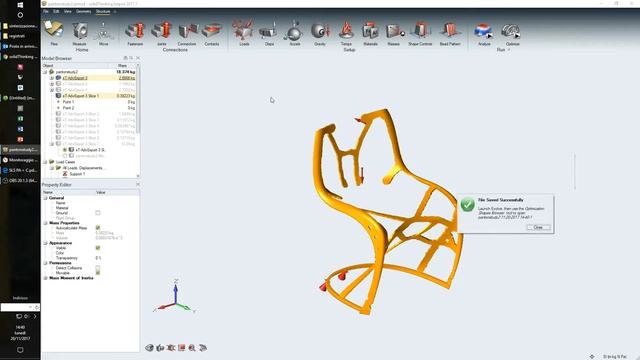The width and height of the screenshot is (640, 360).
Task: Choose the Connectors tool
Action: coord(187,31)
